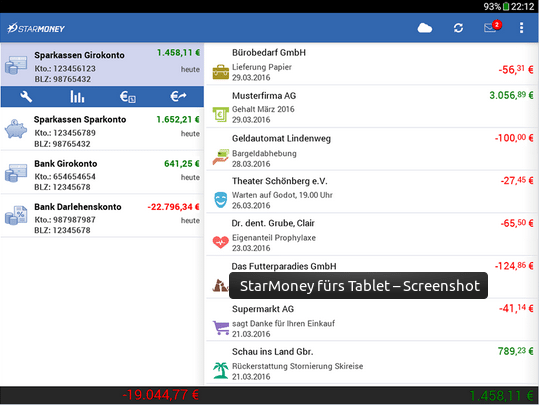Open the cloud sync icon
Viewport: 539px width, 405px height.
pyautogui.click(x=425, y=28)
